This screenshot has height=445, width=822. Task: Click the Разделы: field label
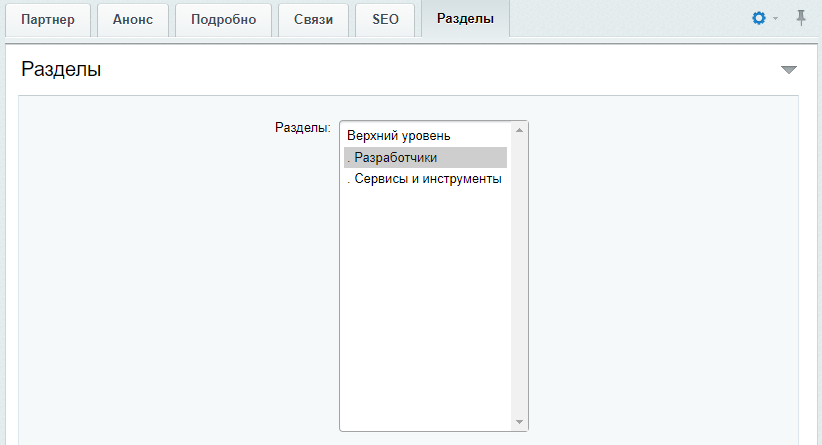pos(302,127)
